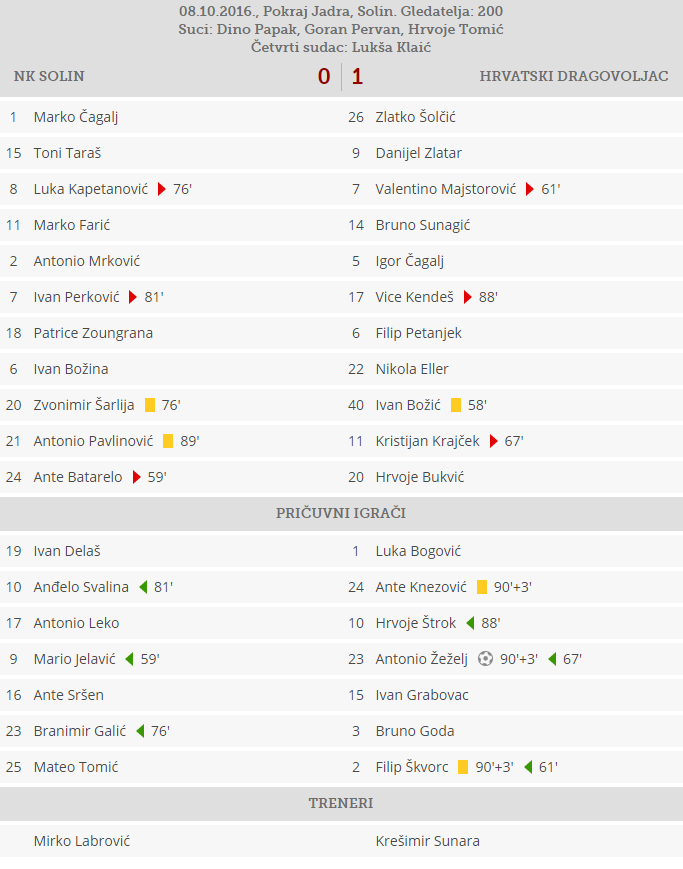The width and height of the screenshot is (683, 869).
Task: Click the goal ball icon beside Antonio Žeželj
Action: point(486,659)
